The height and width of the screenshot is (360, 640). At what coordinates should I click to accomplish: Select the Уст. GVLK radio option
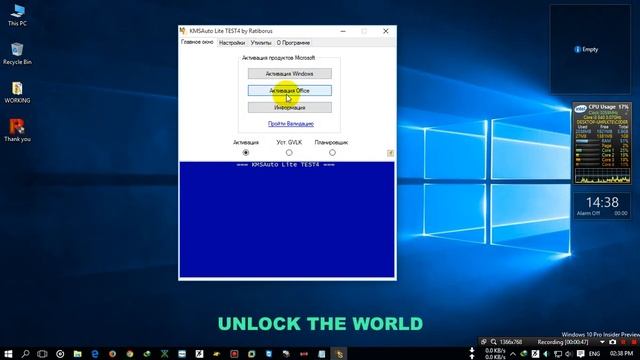pos(289,153)
